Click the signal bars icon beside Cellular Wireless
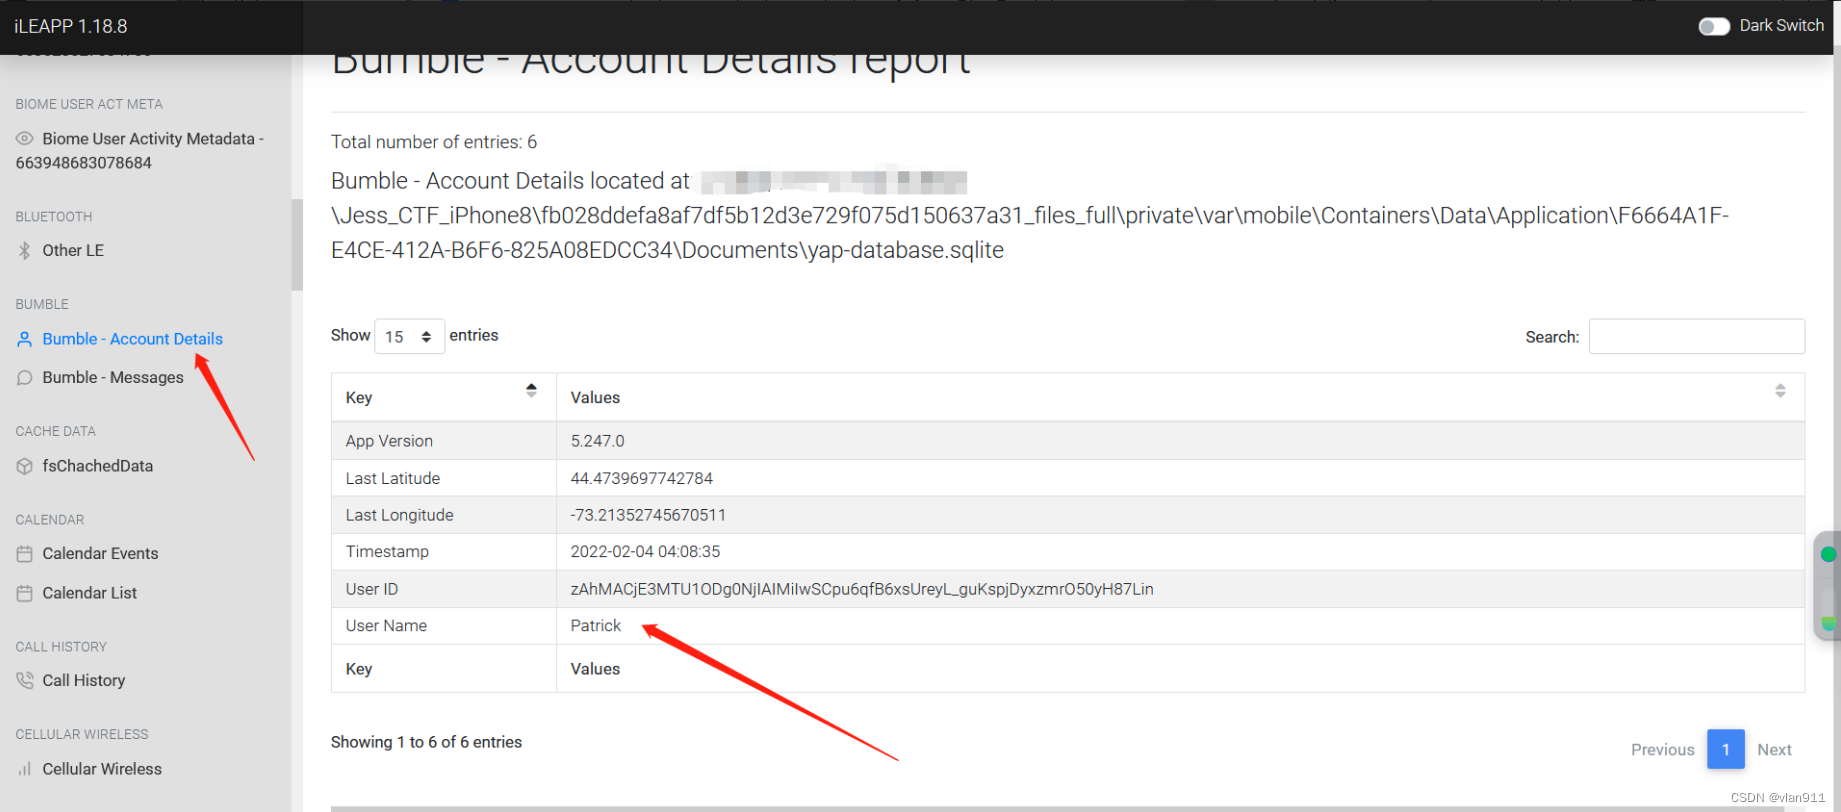Viewport: 1841px width, 812px height. tap(25, 769)
